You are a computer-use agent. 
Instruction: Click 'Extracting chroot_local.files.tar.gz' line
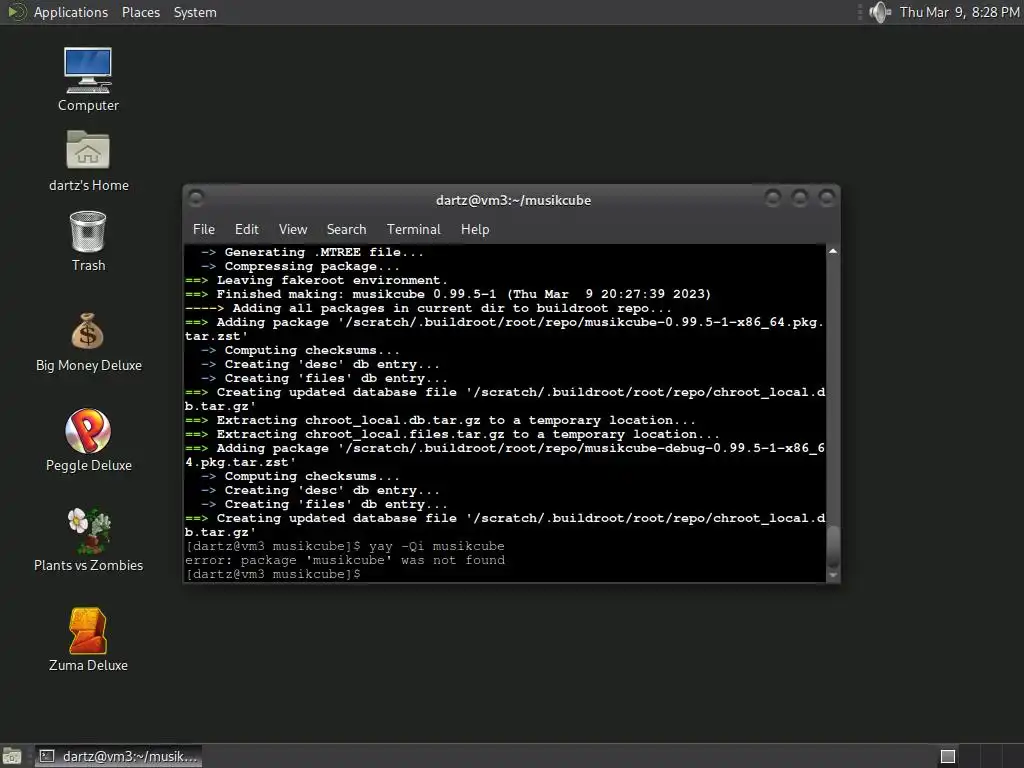452,434
